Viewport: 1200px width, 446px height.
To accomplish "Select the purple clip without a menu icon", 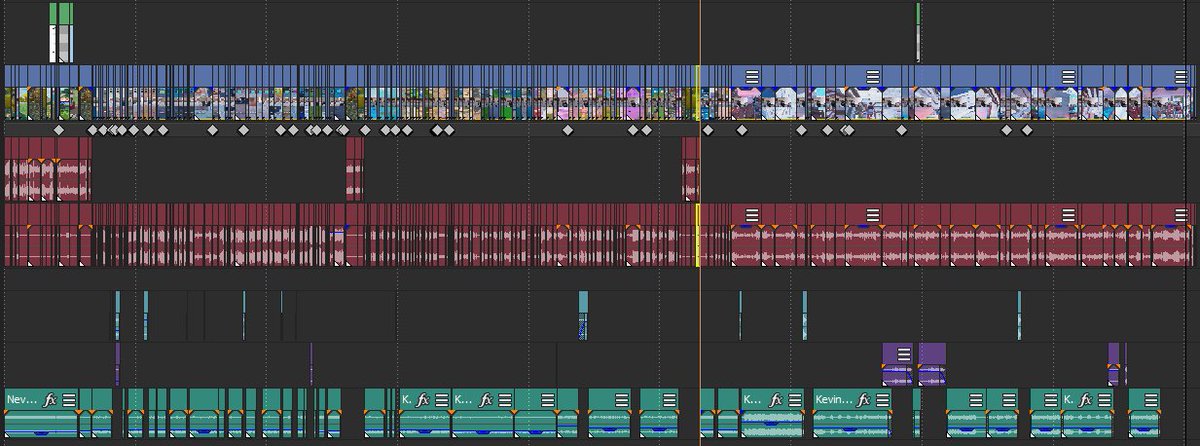I will pyautogui.click(x=932, y=364).
